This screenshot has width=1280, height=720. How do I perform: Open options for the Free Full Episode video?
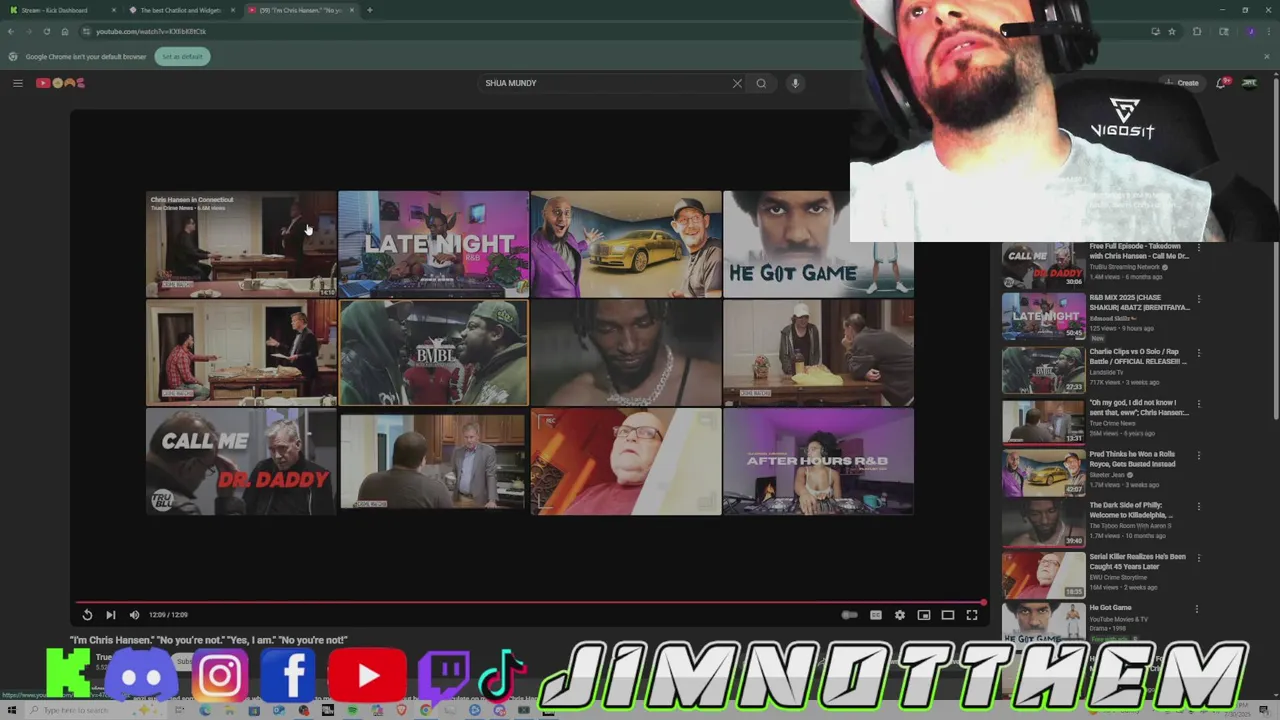1198,247
